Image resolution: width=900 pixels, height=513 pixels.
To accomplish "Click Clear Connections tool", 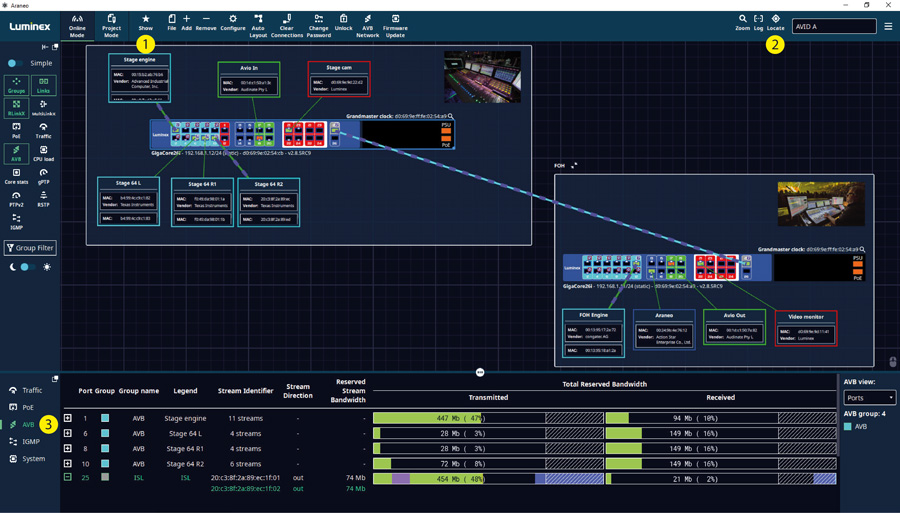I will click(286, 26).
